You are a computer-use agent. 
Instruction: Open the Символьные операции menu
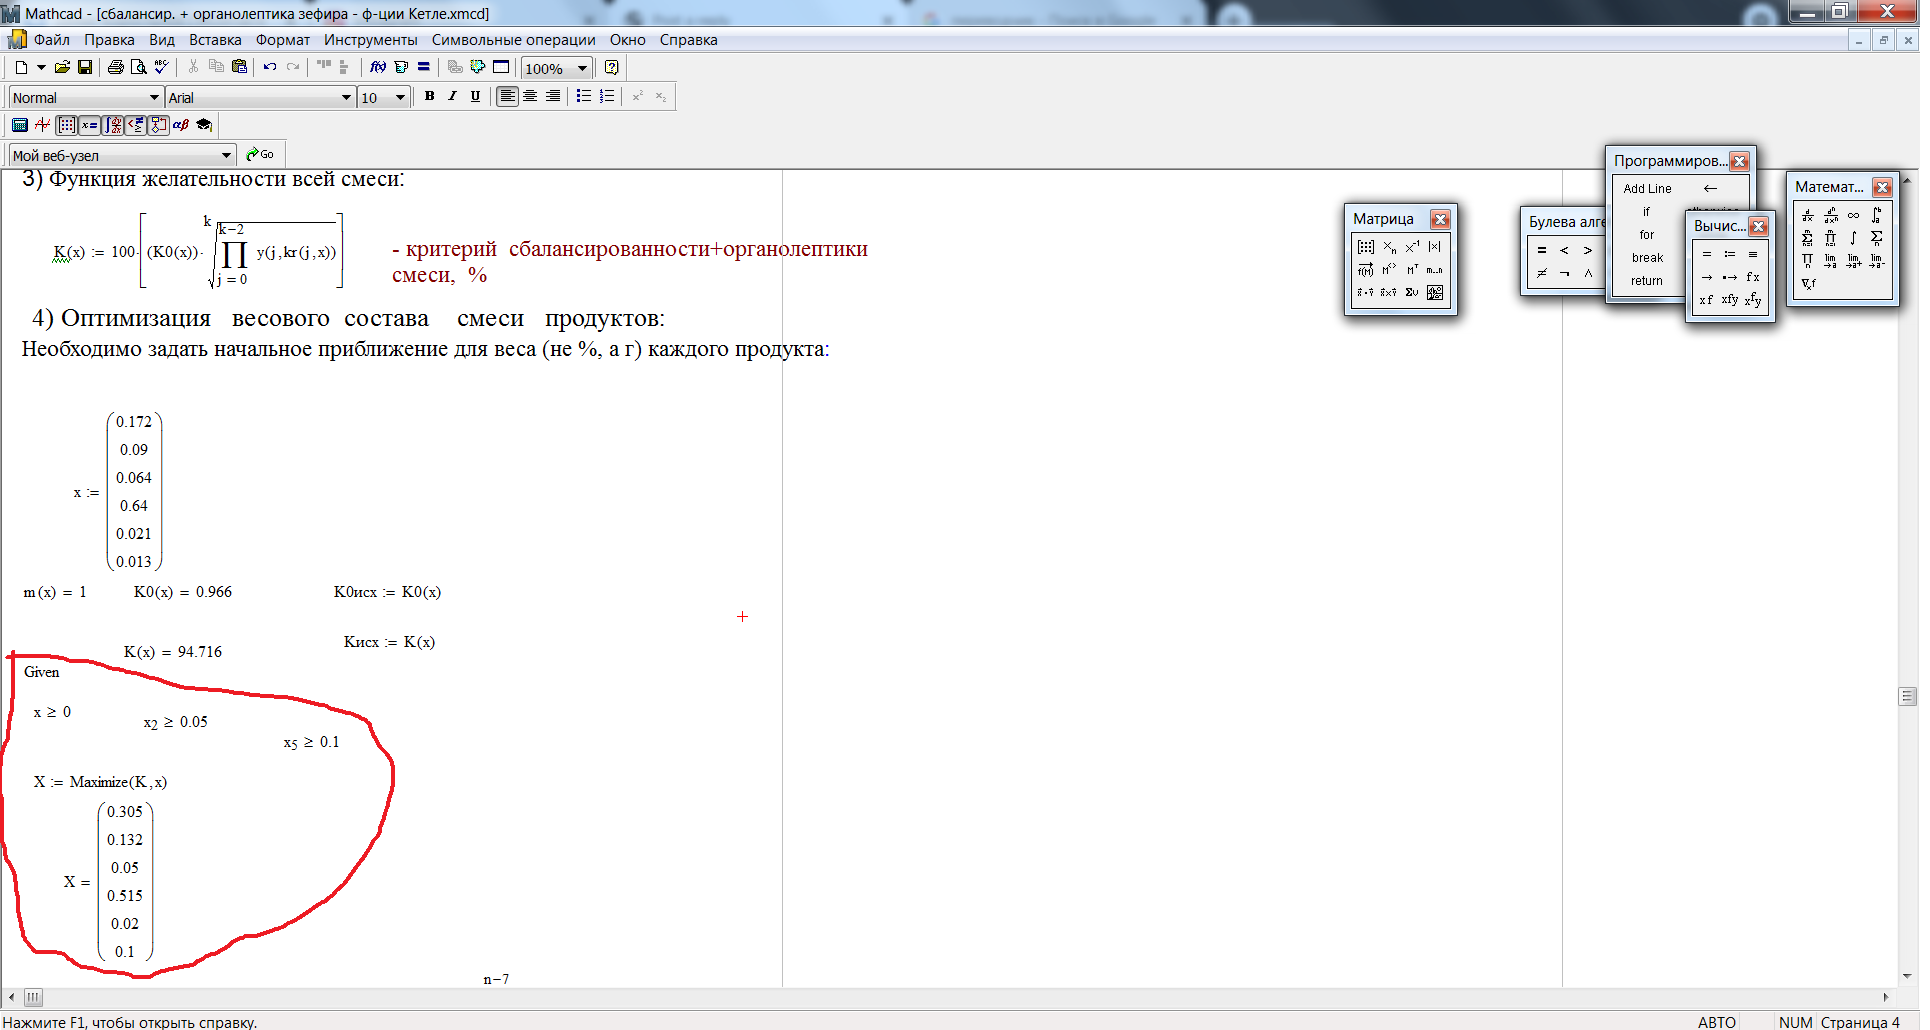pyautogui.click(x=513, y=40)
